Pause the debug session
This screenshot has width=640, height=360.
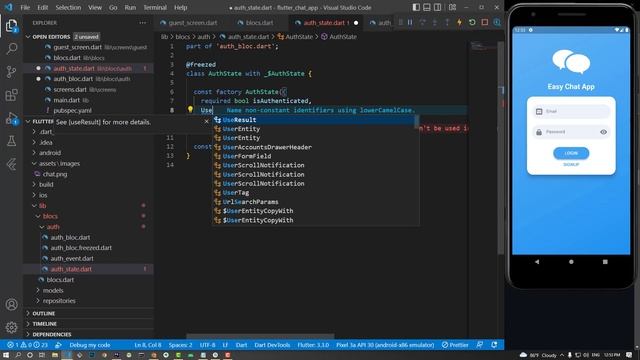(x=410, y=22)
